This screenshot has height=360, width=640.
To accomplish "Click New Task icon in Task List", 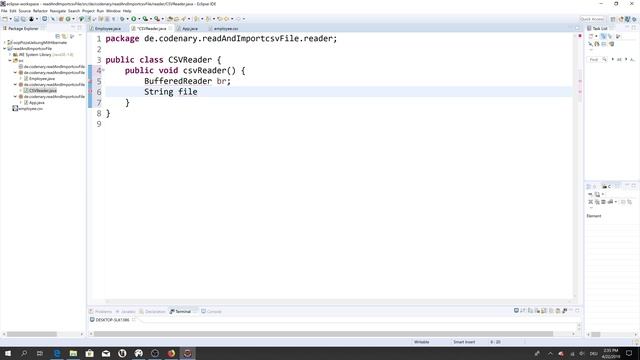I will tap(591, 36).
